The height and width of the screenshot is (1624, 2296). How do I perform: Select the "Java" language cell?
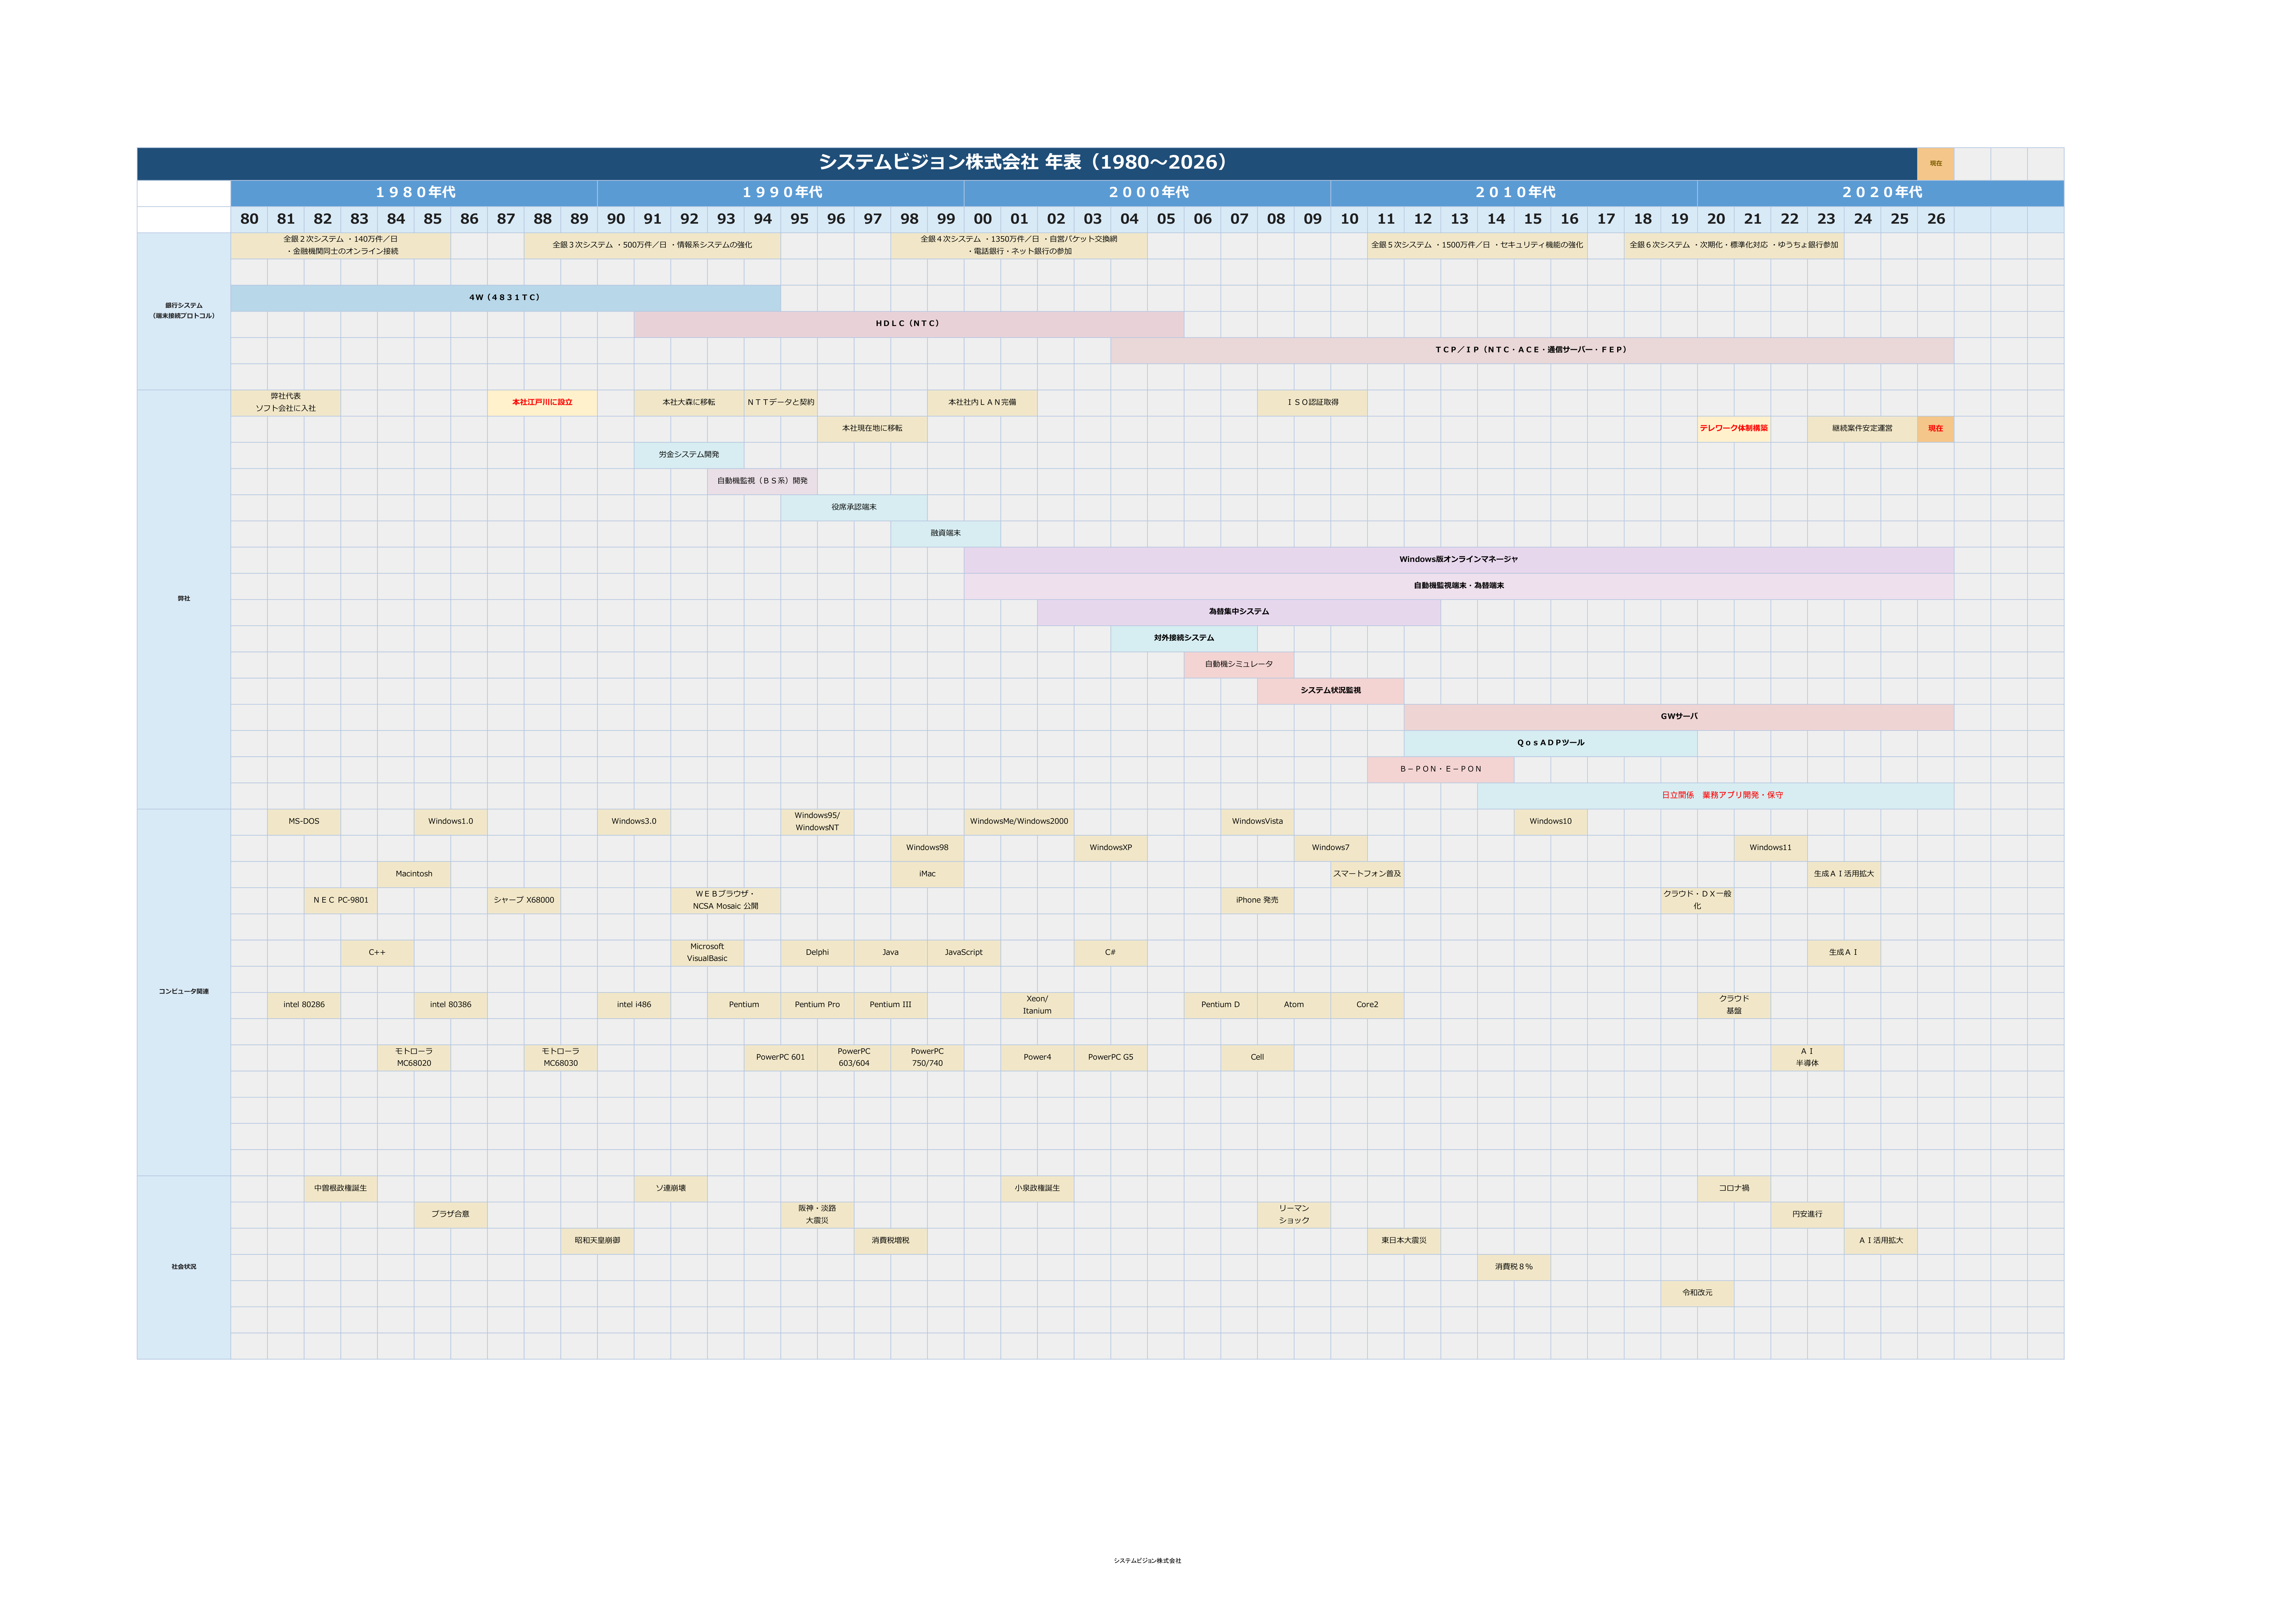coord(891,953)
